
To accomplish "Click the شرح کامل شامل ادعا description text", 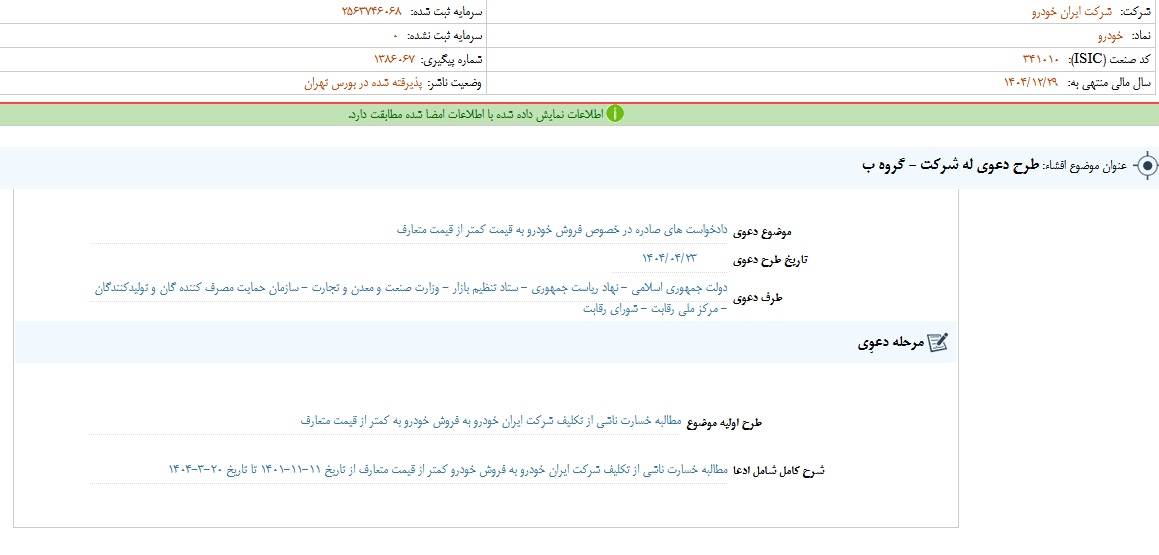I will [449, 469].
